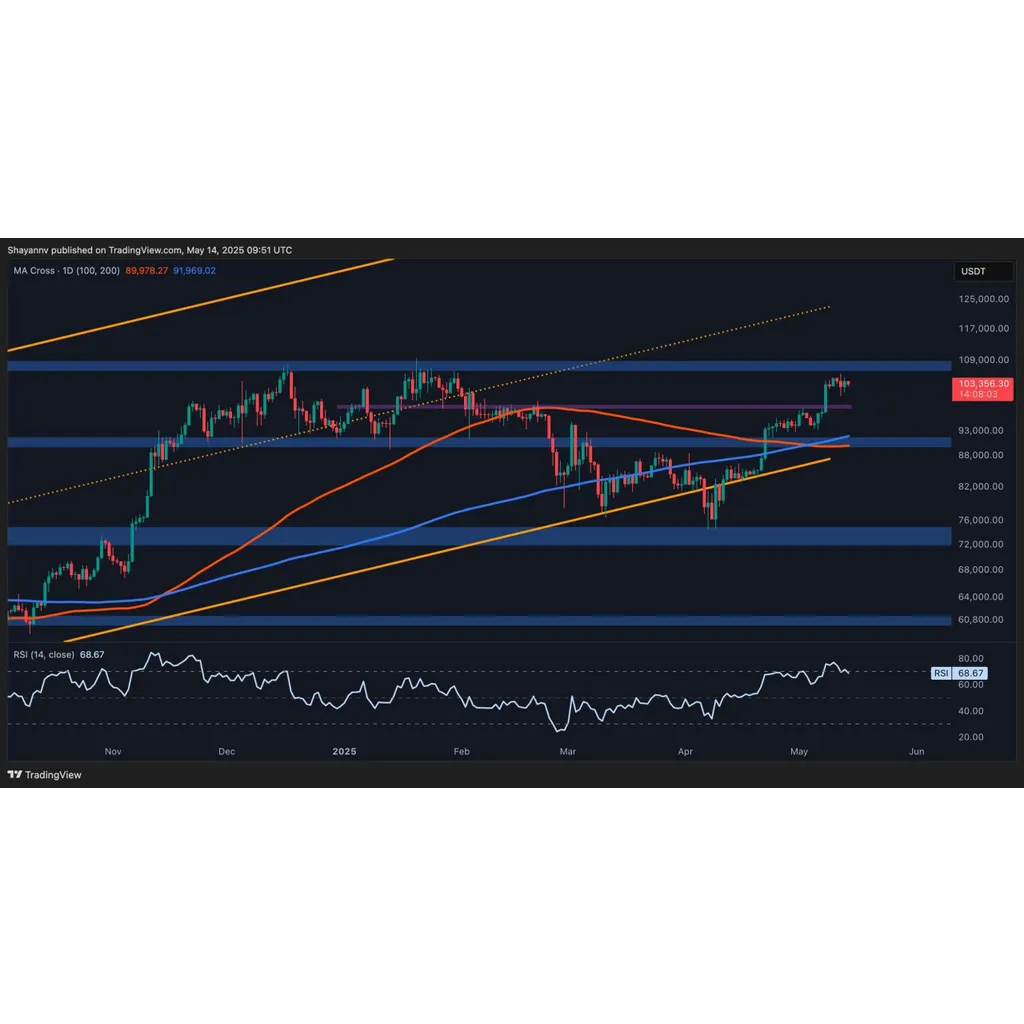Image resolution: width=1024 pixels, height=1024 pixels.
Task: Click the TradingView logo at bottom left
Action: pyautogui.click(x=44, y=775)
